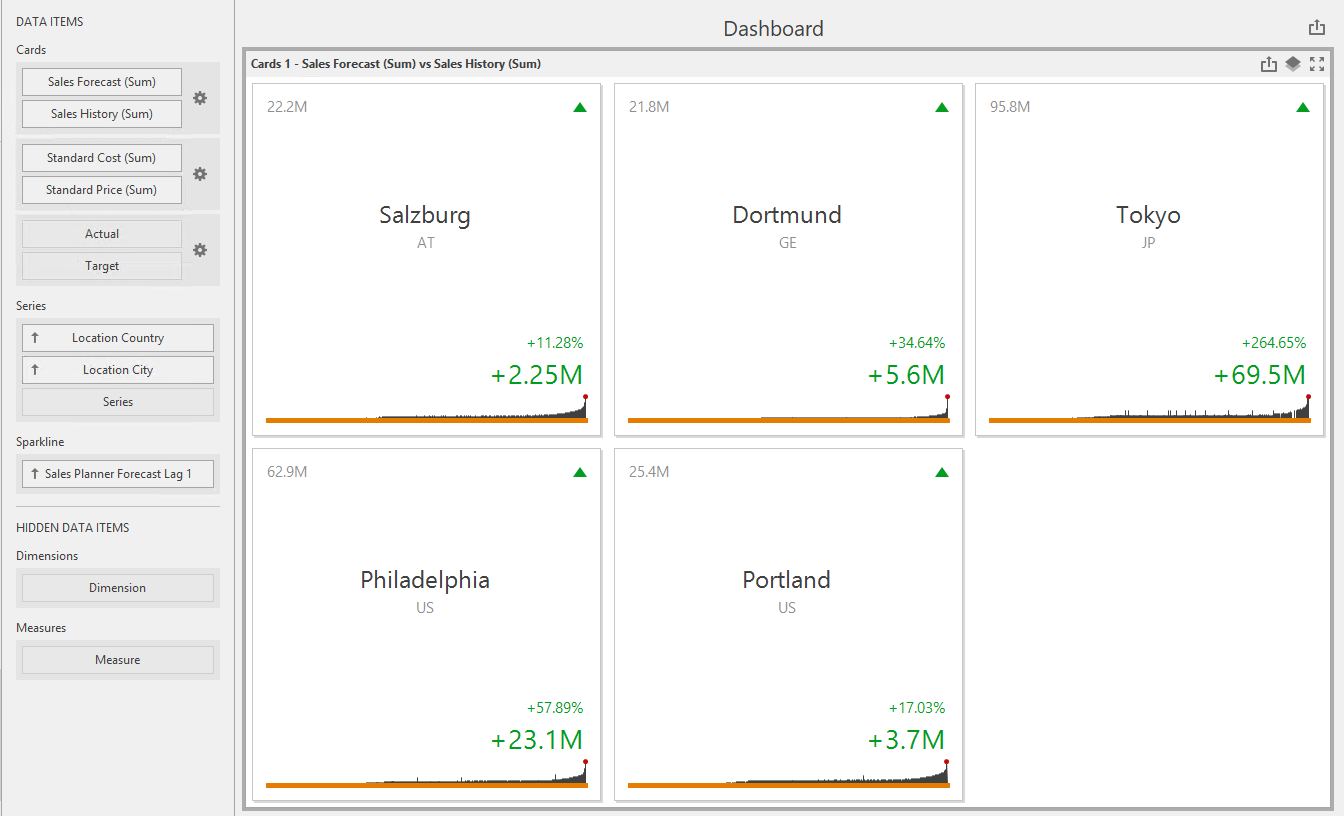The image size is (1344, 816).
Task: Open gear options for Standard Cost card
Action: [x=200, y=174]
